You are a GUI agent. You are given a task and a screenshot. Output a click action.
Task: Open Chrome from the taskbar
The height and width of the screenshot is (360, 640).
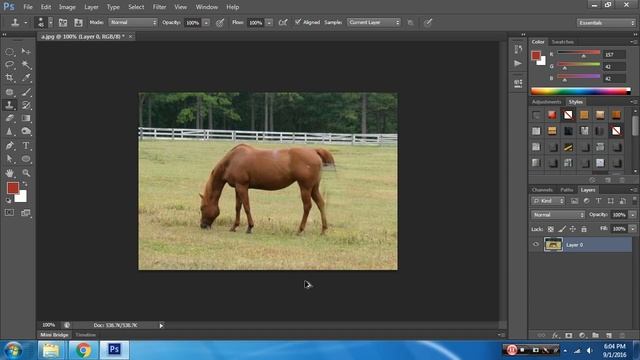[83, 350]
